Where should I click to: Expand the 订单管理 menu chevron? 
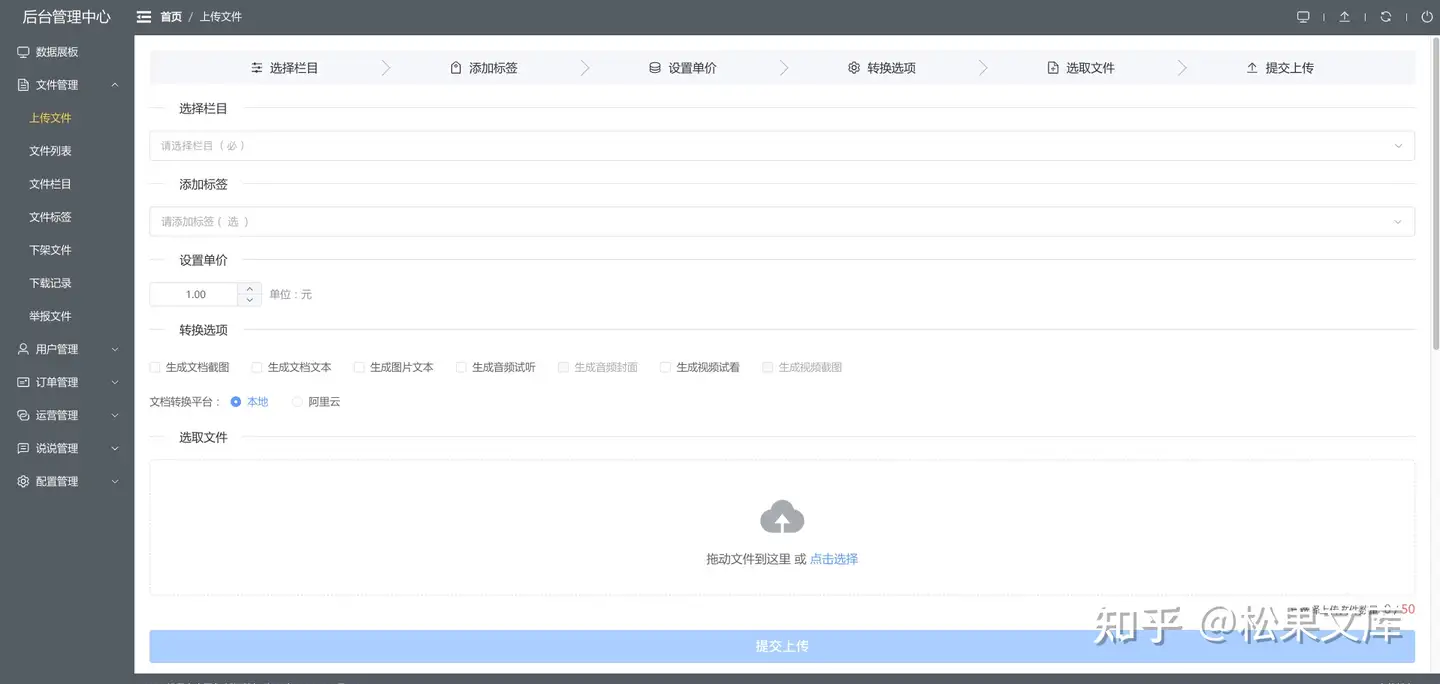pyautogui.click(x=115, y=382)
